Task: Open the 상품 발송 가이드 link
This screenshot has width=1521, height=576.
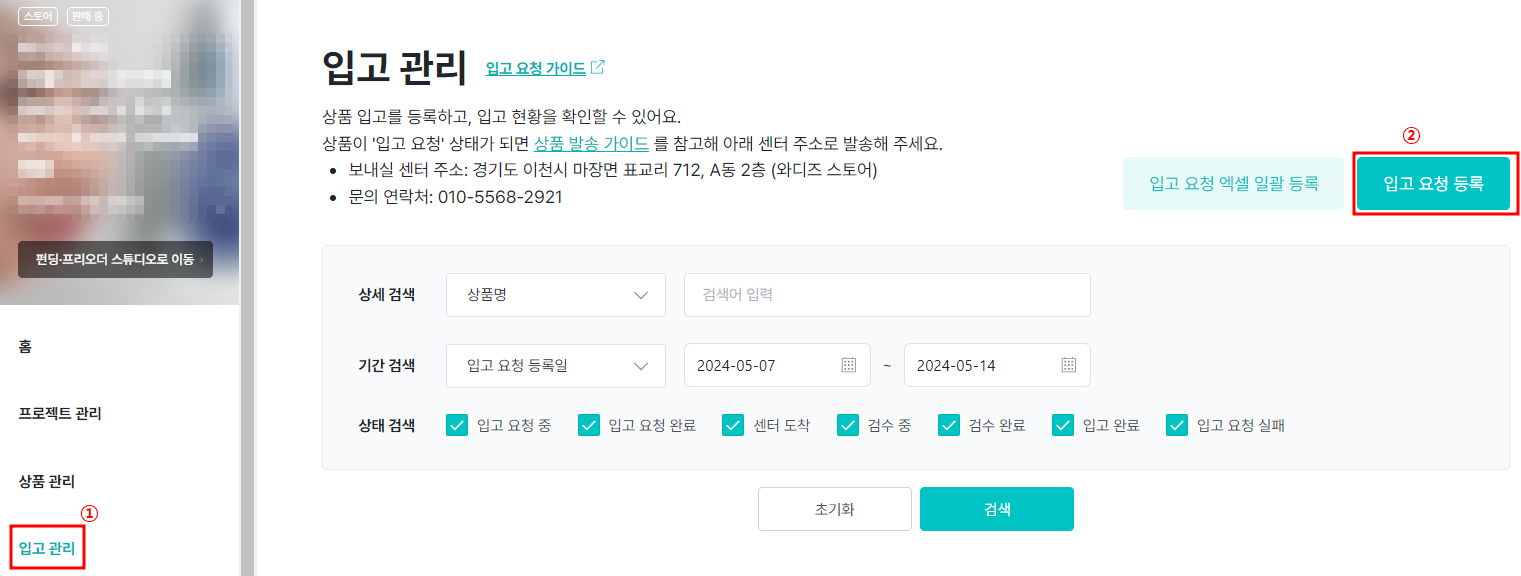Action: point(592,143)
